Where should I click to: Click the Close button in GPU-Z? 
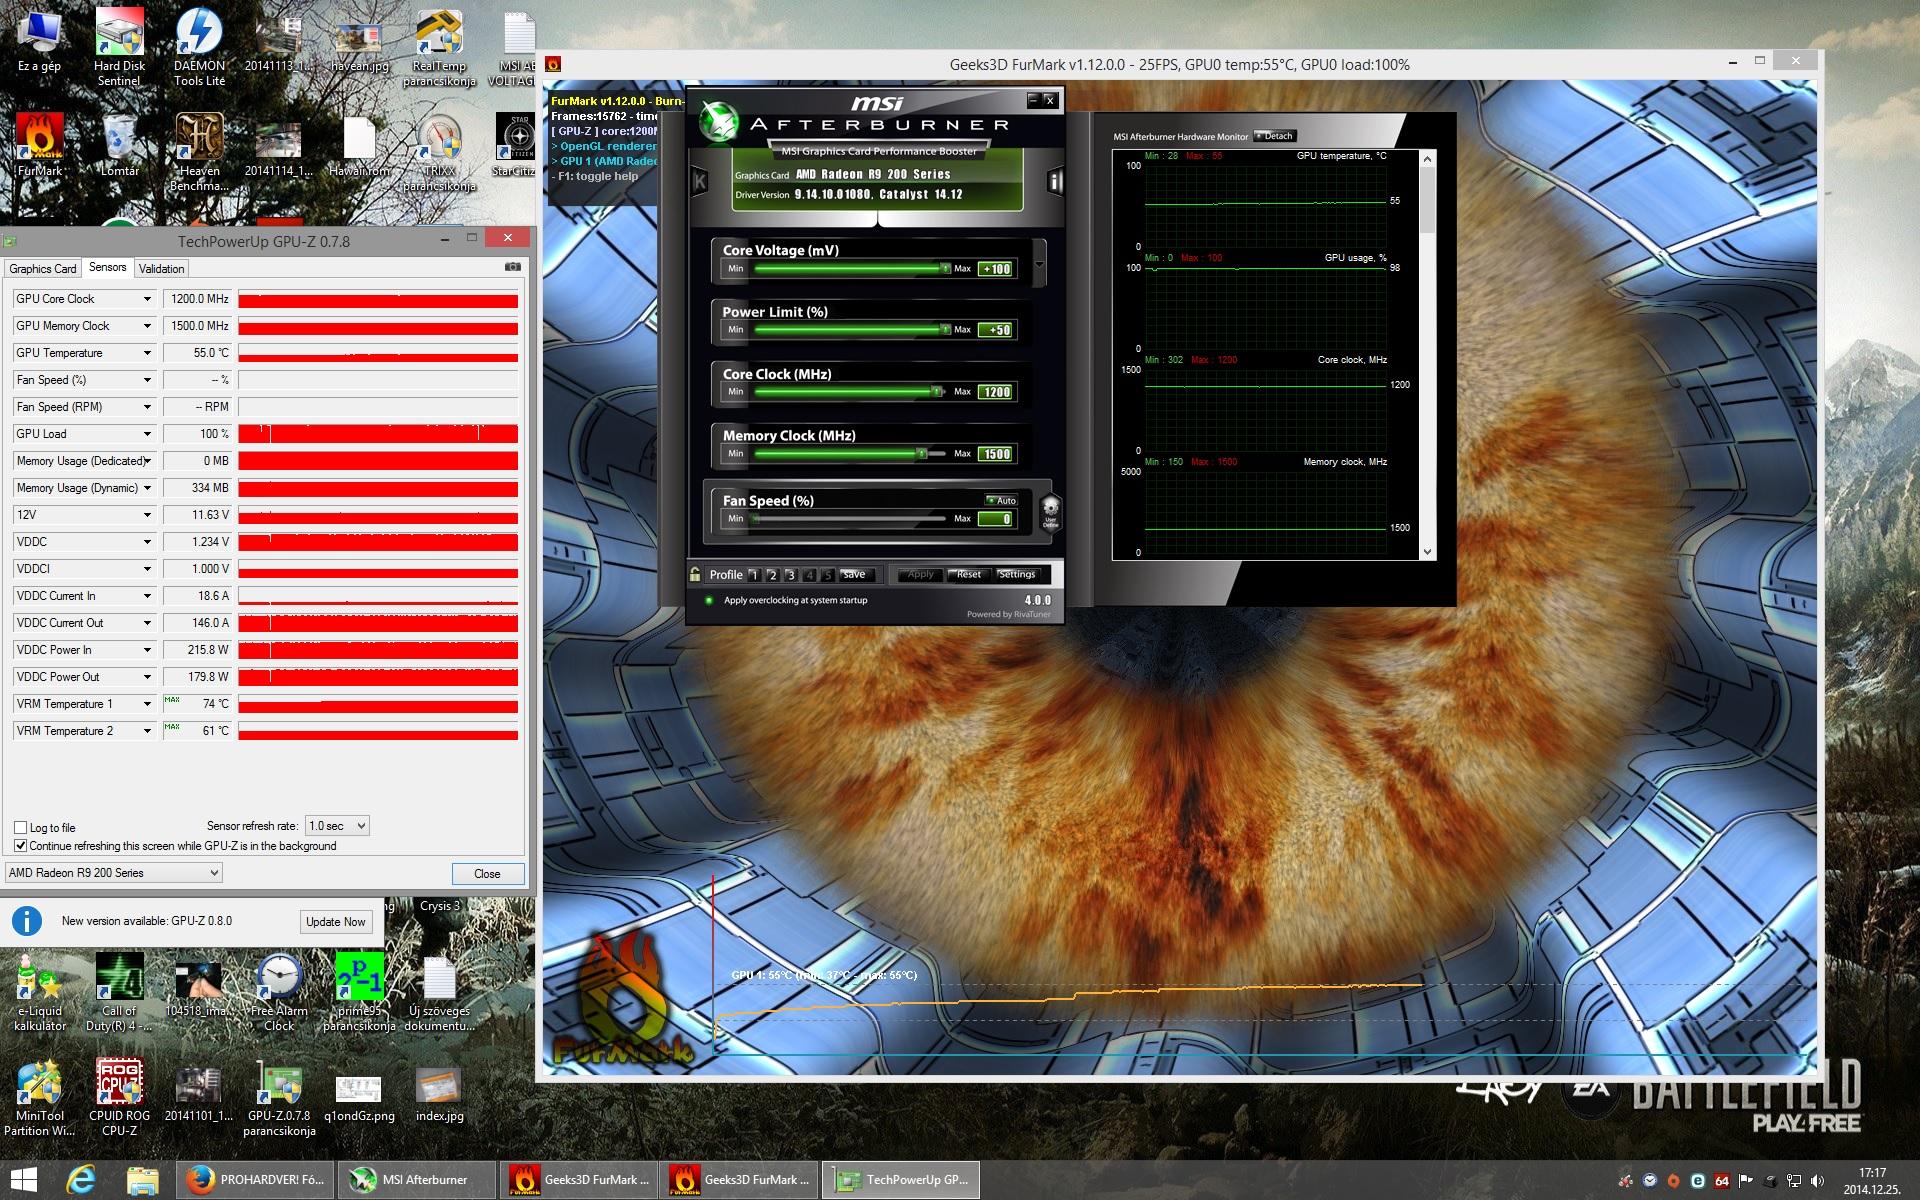pyautogui.click(x=488, y=874)
